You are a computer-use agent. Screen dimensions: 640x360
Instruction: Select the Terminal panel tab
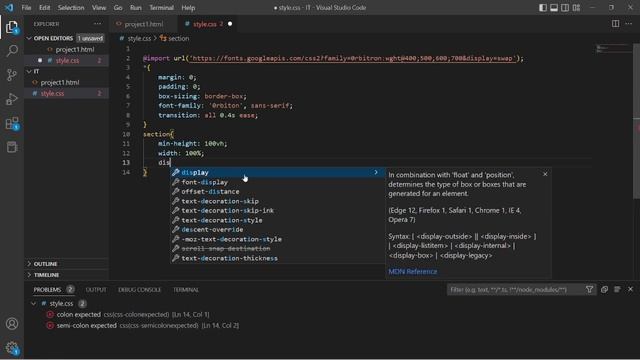(x=186, y=289)
